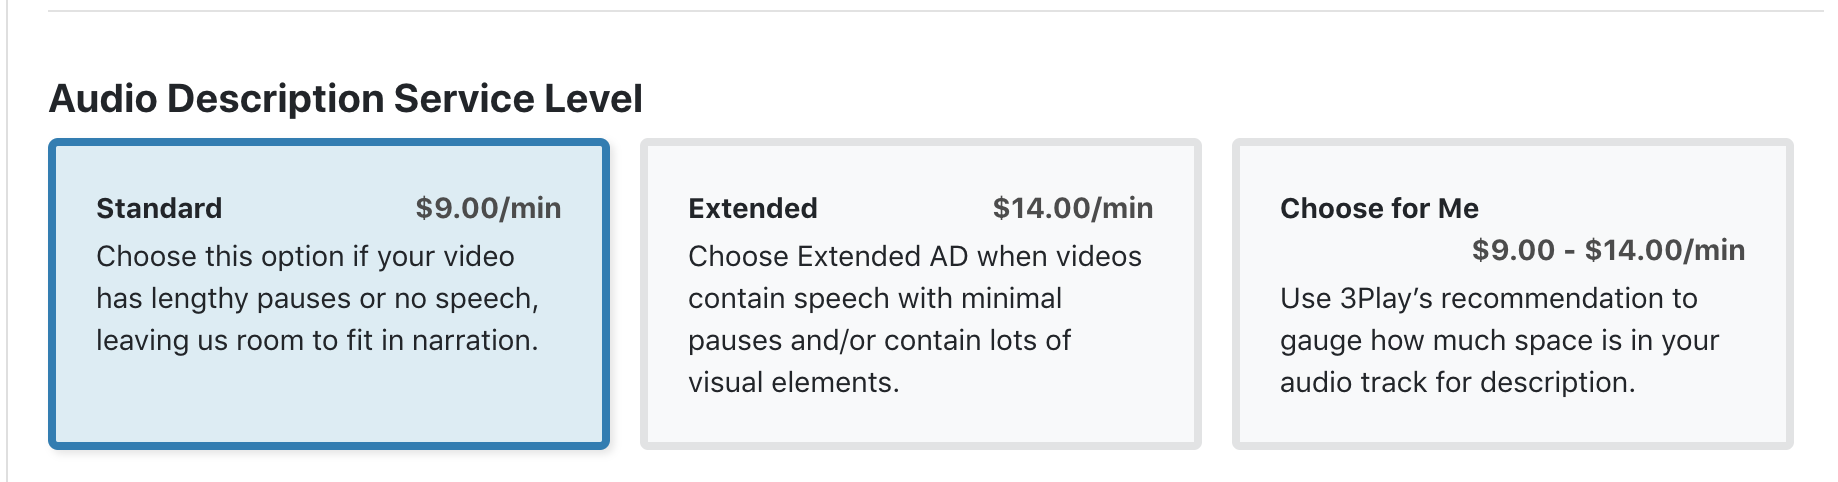This screenshot has width=1838, height=482.
Task: Click the Audio Description Service Level heading
Action: [346, 99]
